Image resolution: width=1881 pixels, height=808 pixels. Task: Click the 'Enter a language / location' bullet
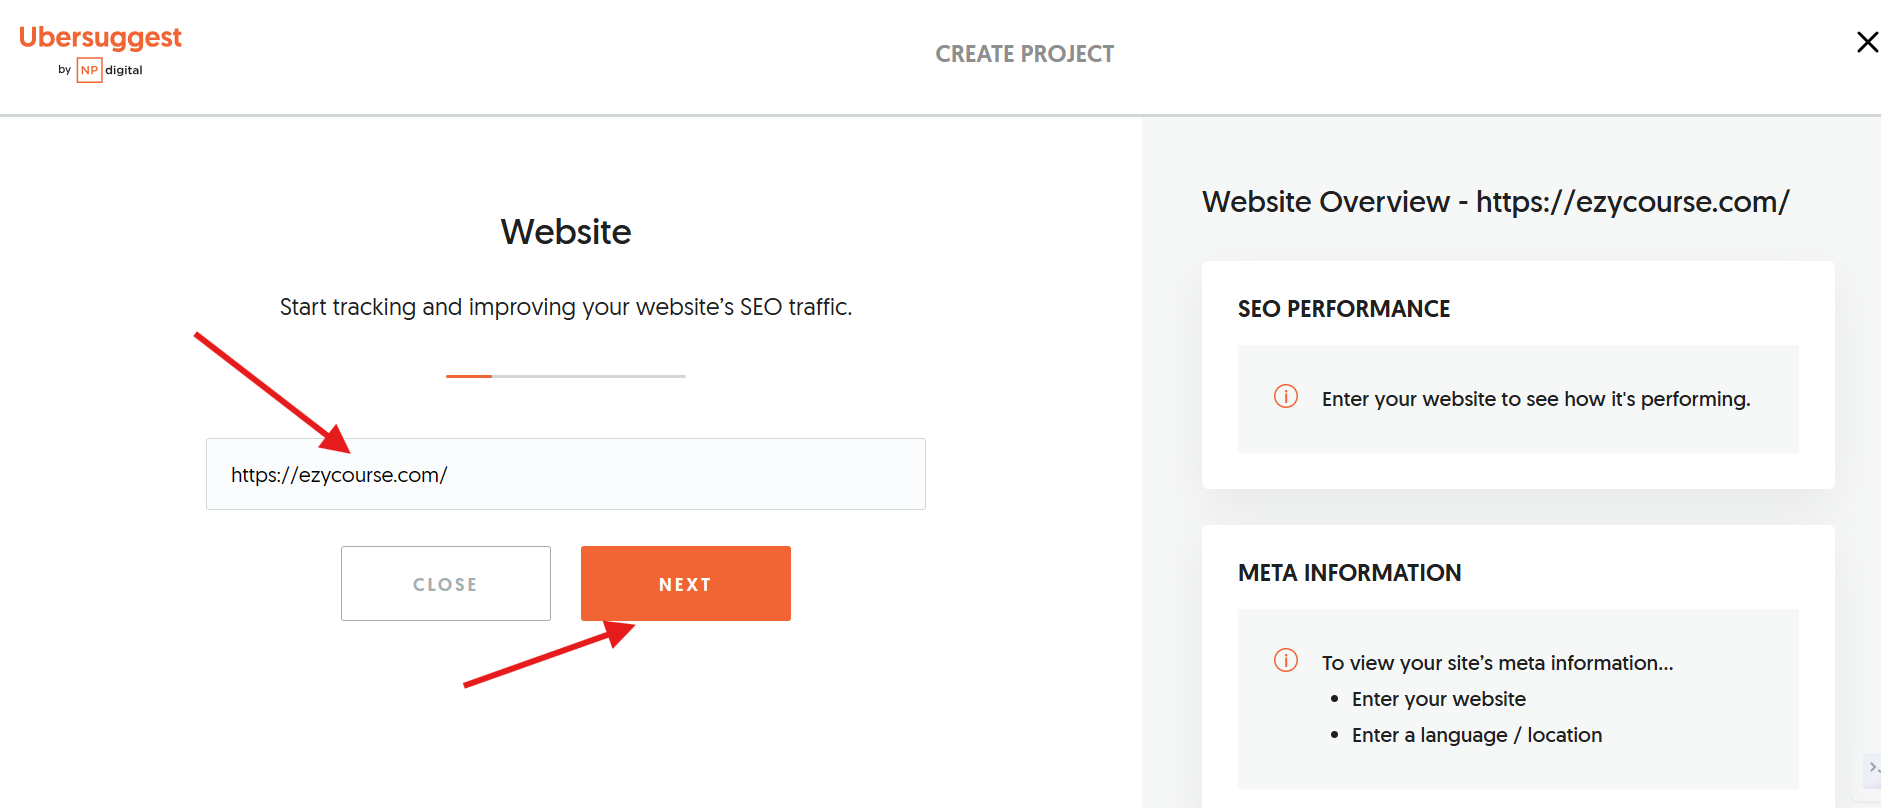pyautogui.click(x=1477, y=735)
